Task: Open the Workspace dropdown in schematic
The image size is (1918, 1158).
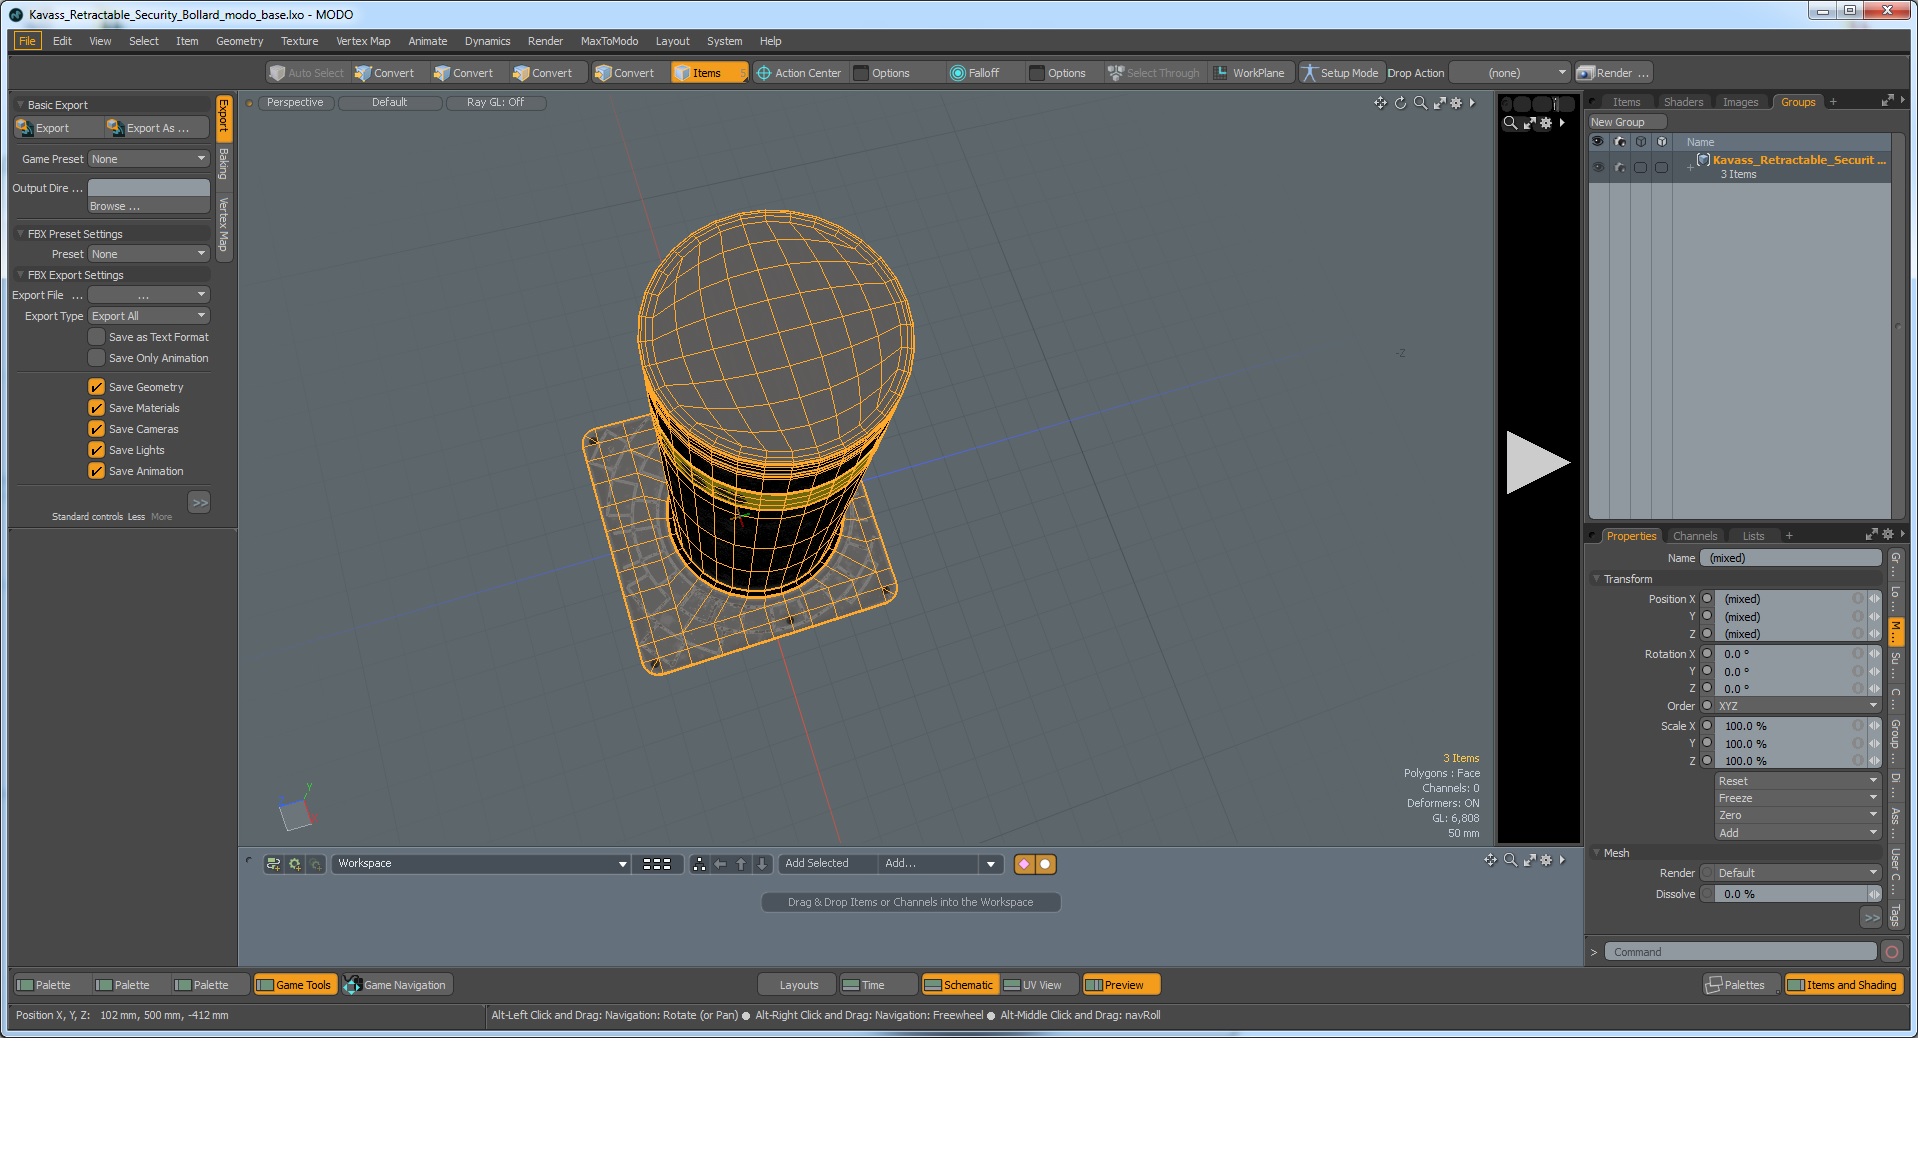Action: tap(481, 864)
